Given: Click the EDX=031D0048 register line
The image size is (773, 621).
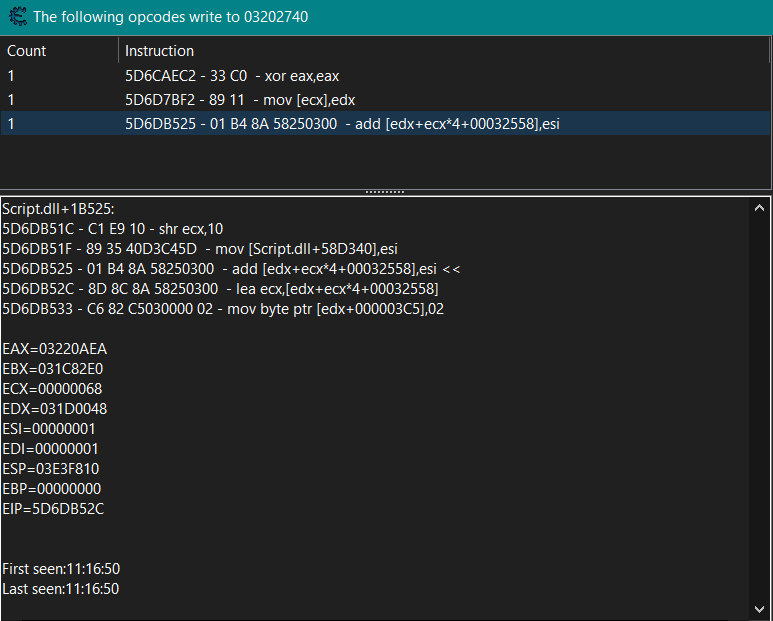Looking at the screenshot, I should pyautogui.click(x=54, y=409).
